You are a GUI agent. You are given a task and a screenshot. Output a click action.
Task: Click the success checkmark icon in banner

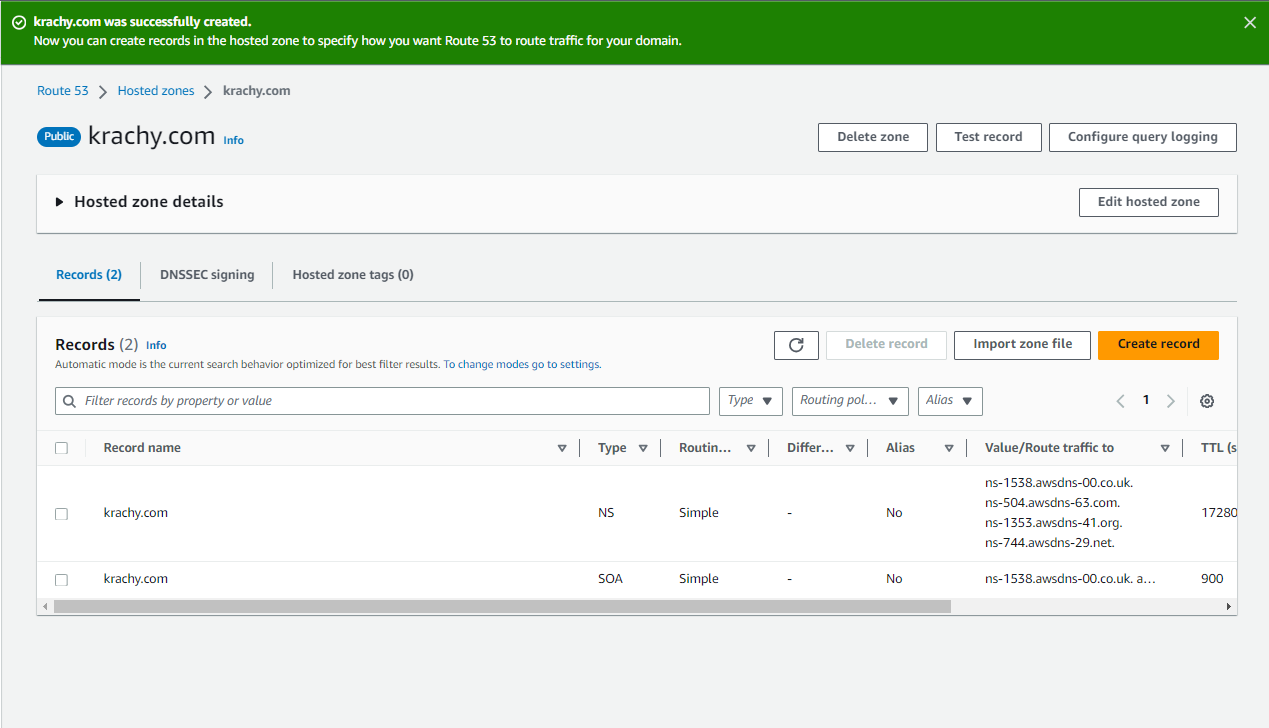(19, 22)
